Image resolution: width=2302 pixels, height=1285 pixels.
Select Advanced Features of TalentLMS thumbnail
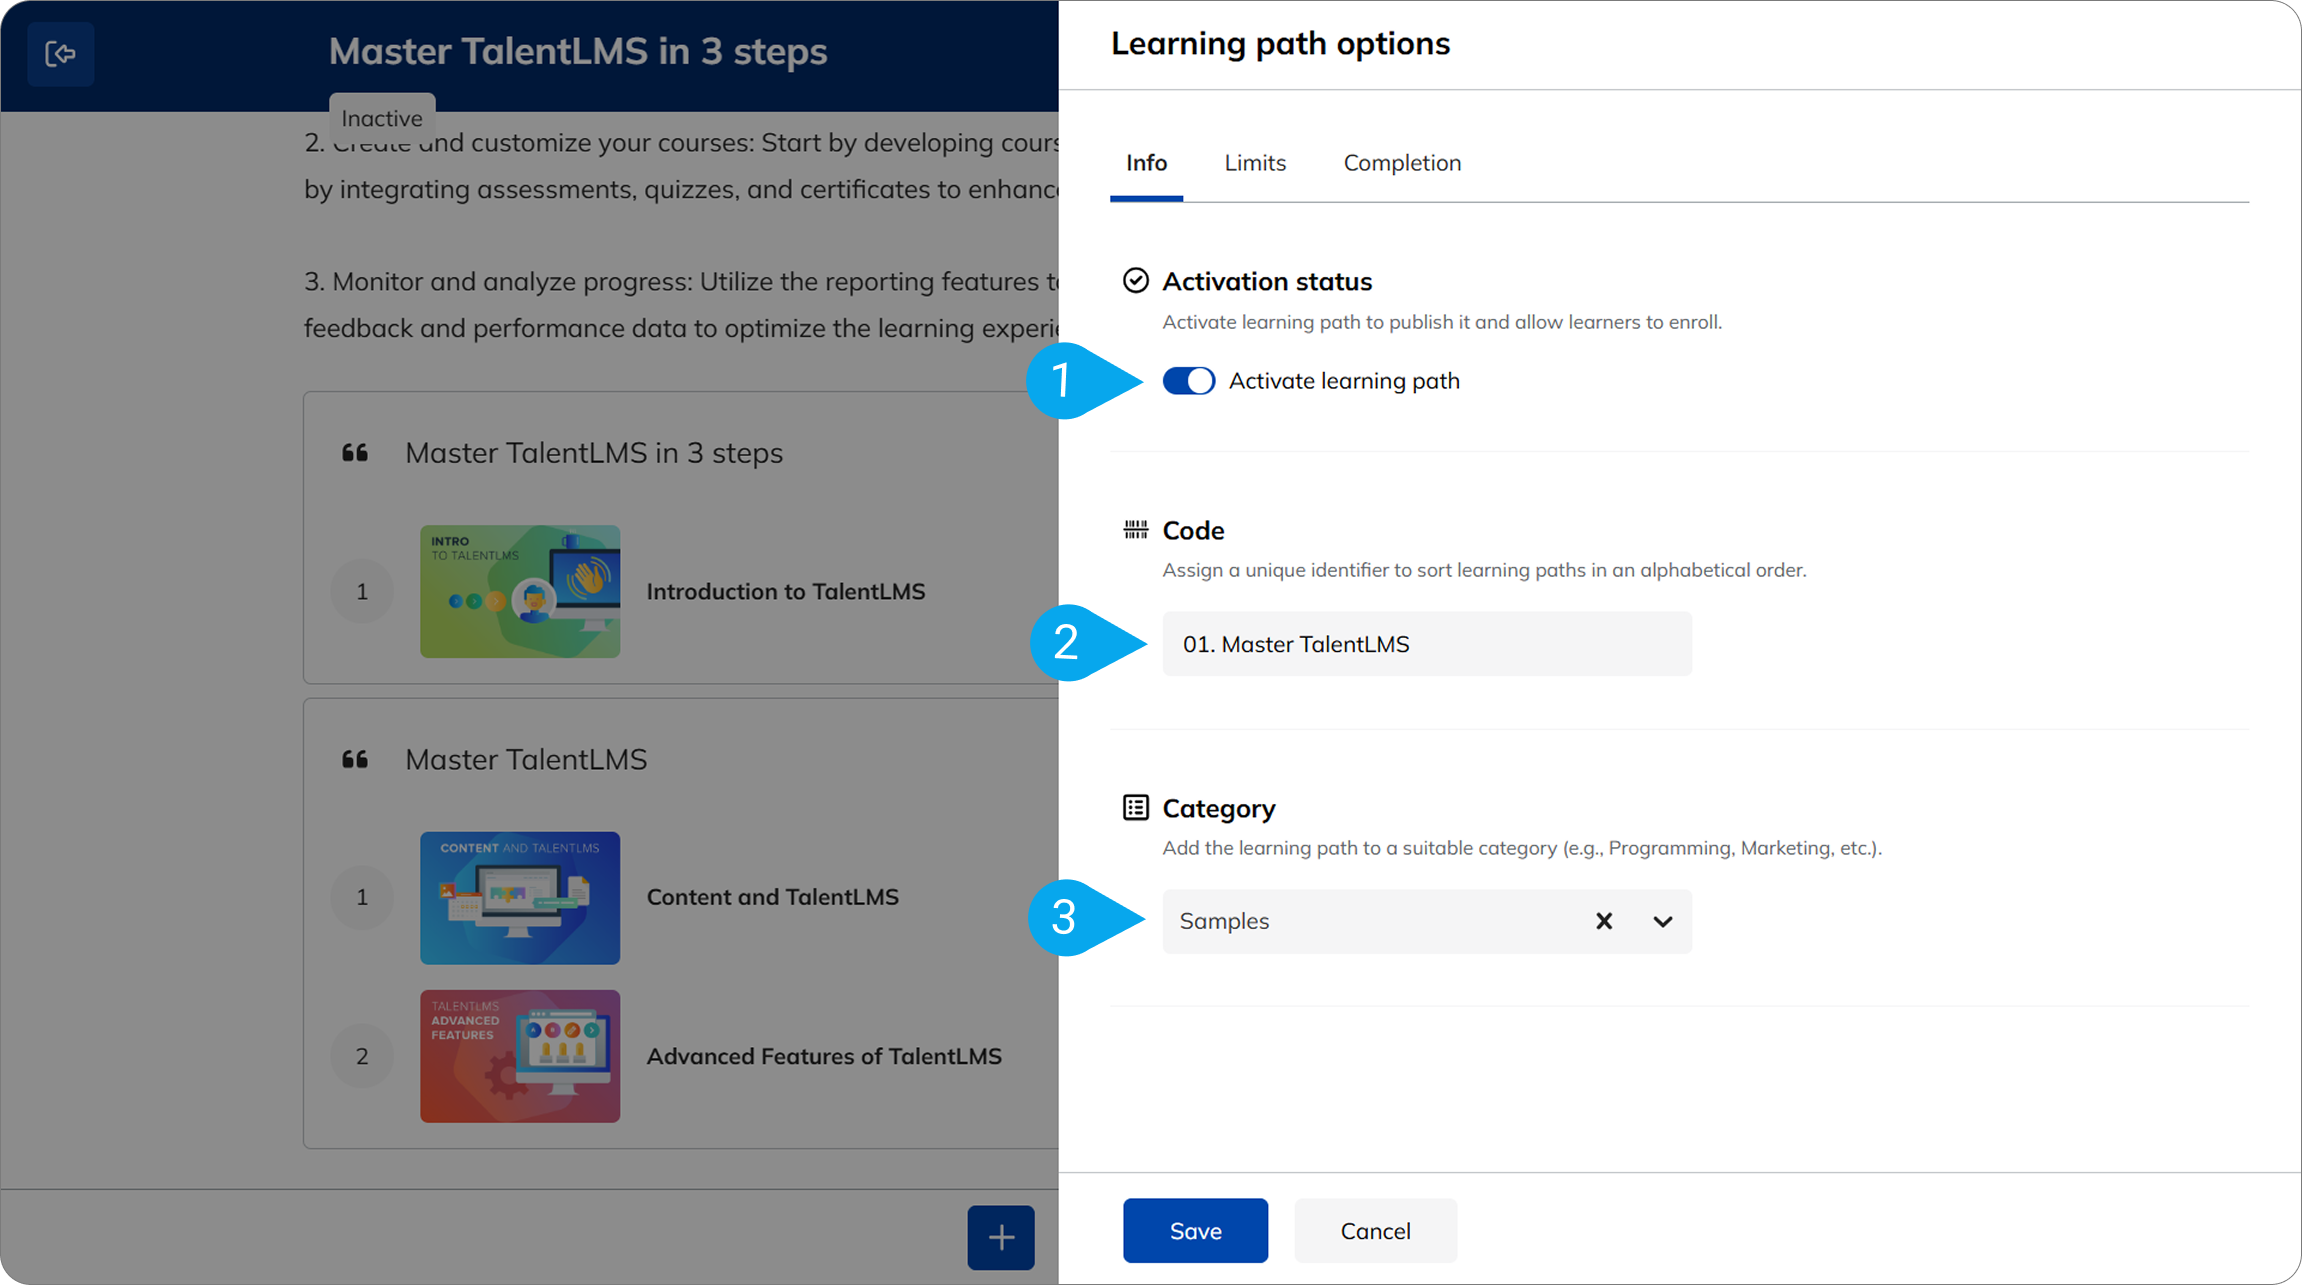pyautogui.click(x=520, y=1056)
